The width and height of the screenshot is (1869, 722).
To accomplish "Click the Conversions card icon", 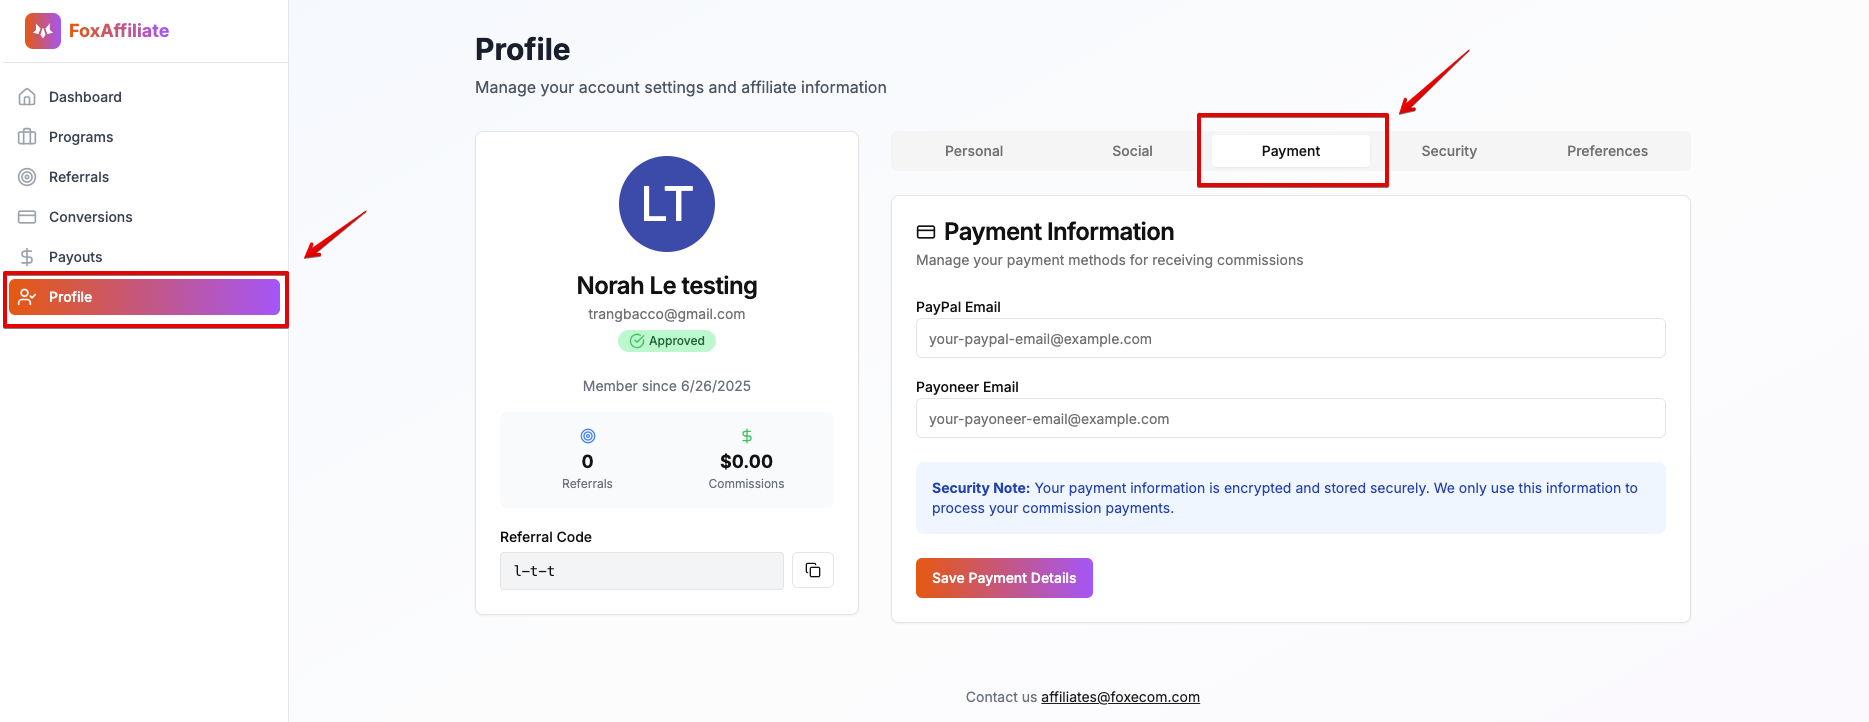I will click(27, 217).
